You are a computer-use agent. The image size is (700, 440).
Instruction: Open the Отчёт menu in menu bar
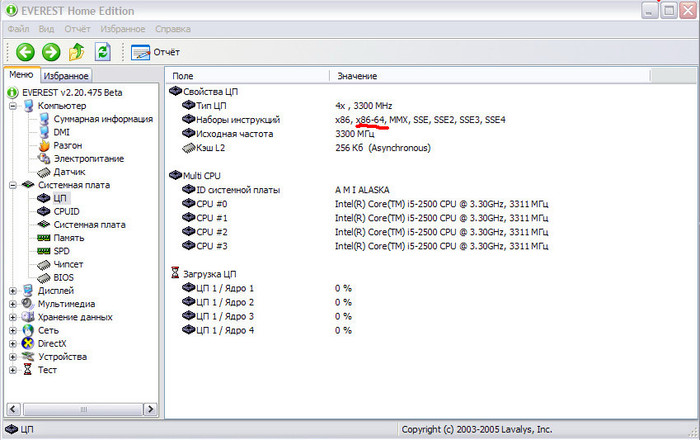pos(77,29)
